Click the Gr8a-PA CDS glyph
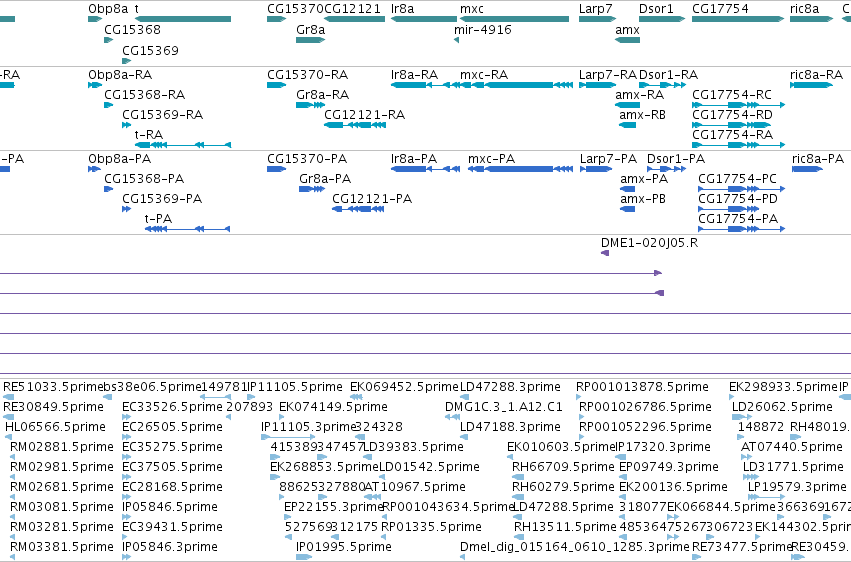The height and width of the screenshot is (562, 851). point(312,189)
